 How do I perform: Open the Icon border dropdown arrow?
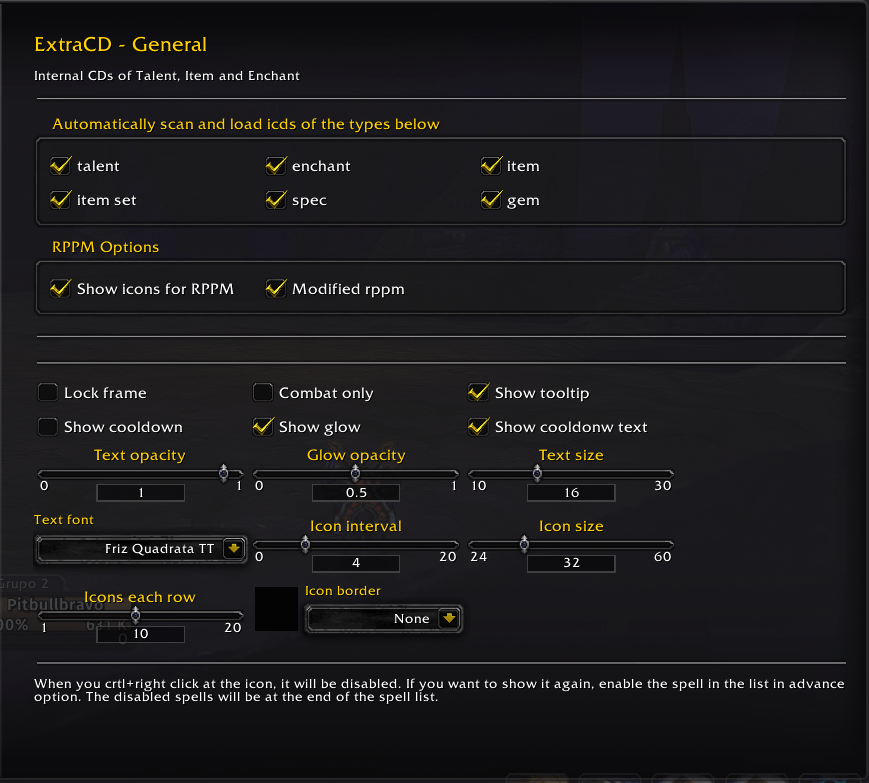tap(449, 618)
